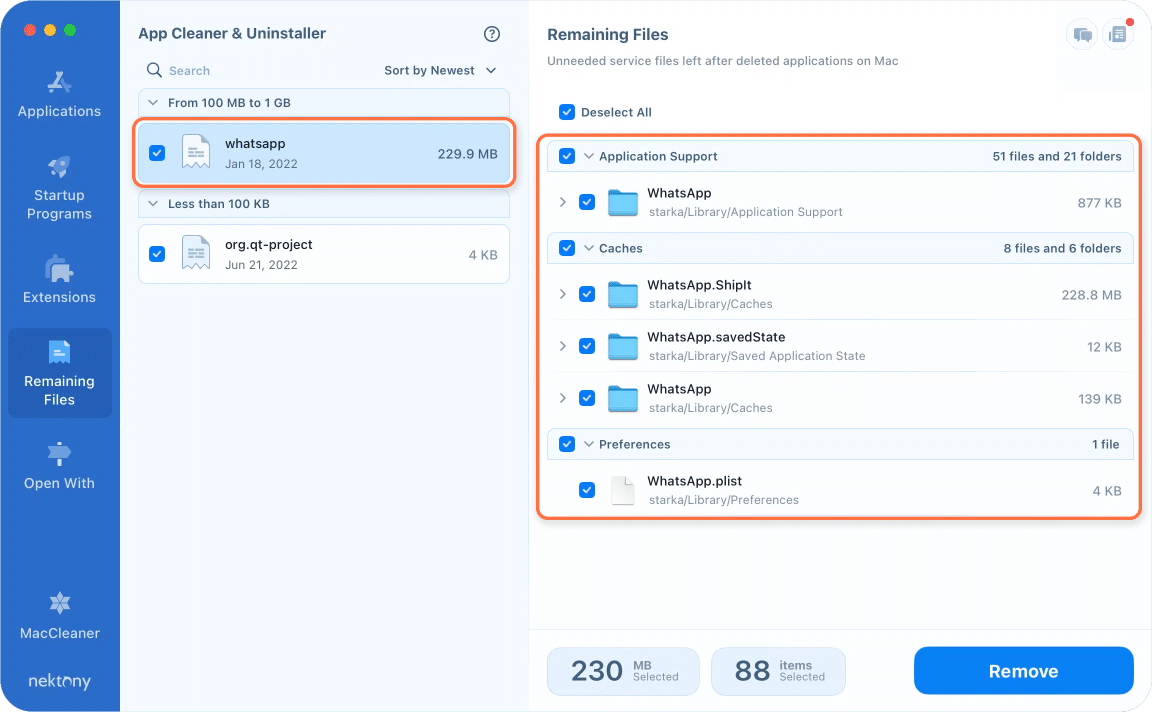Open the Open With section
This screenshot has height=712, width=1152.
(x=59, y=466)
